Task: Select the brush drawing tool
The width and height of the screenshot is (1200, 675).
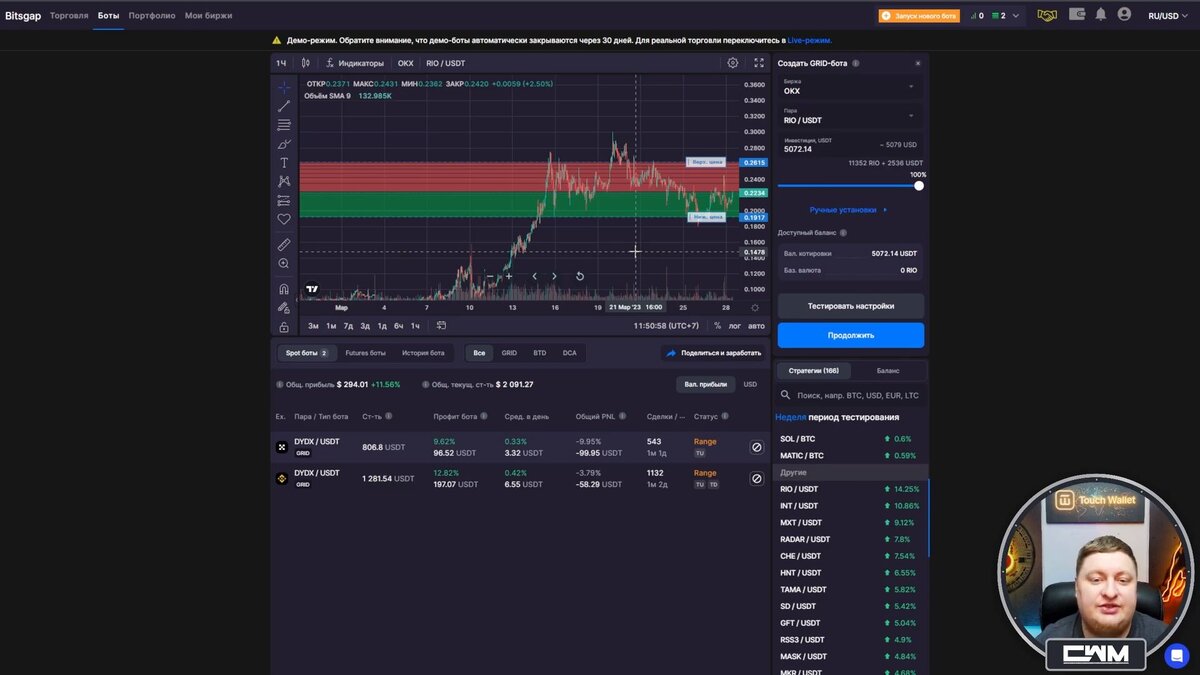Action: (x=284, y=144)
